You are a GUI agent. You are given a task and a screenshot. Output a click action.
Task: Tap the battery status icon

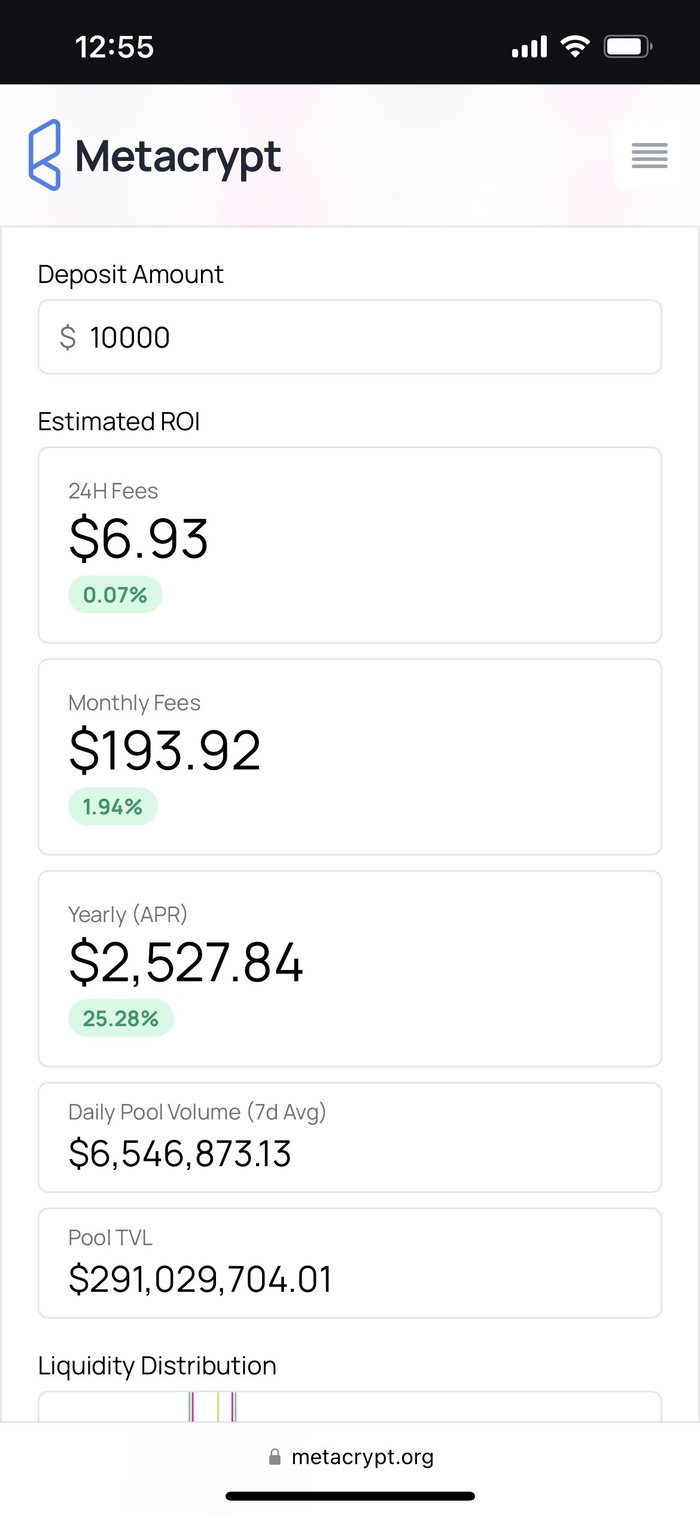tap(628, 46)
